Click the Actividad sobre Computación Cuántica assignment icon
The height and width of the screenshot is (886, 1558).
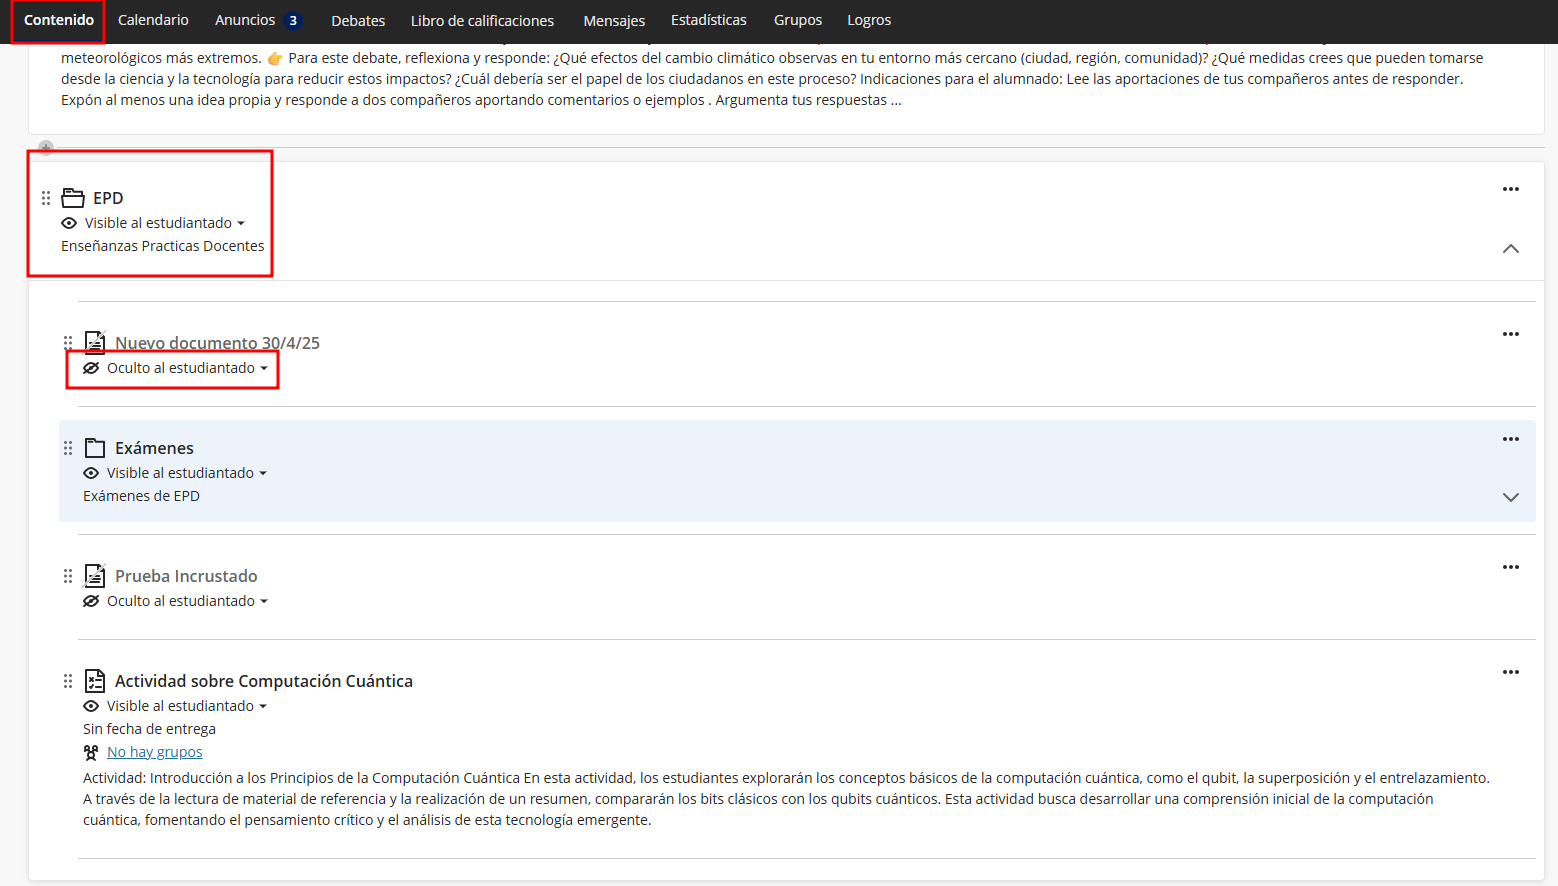click(95, 681)
